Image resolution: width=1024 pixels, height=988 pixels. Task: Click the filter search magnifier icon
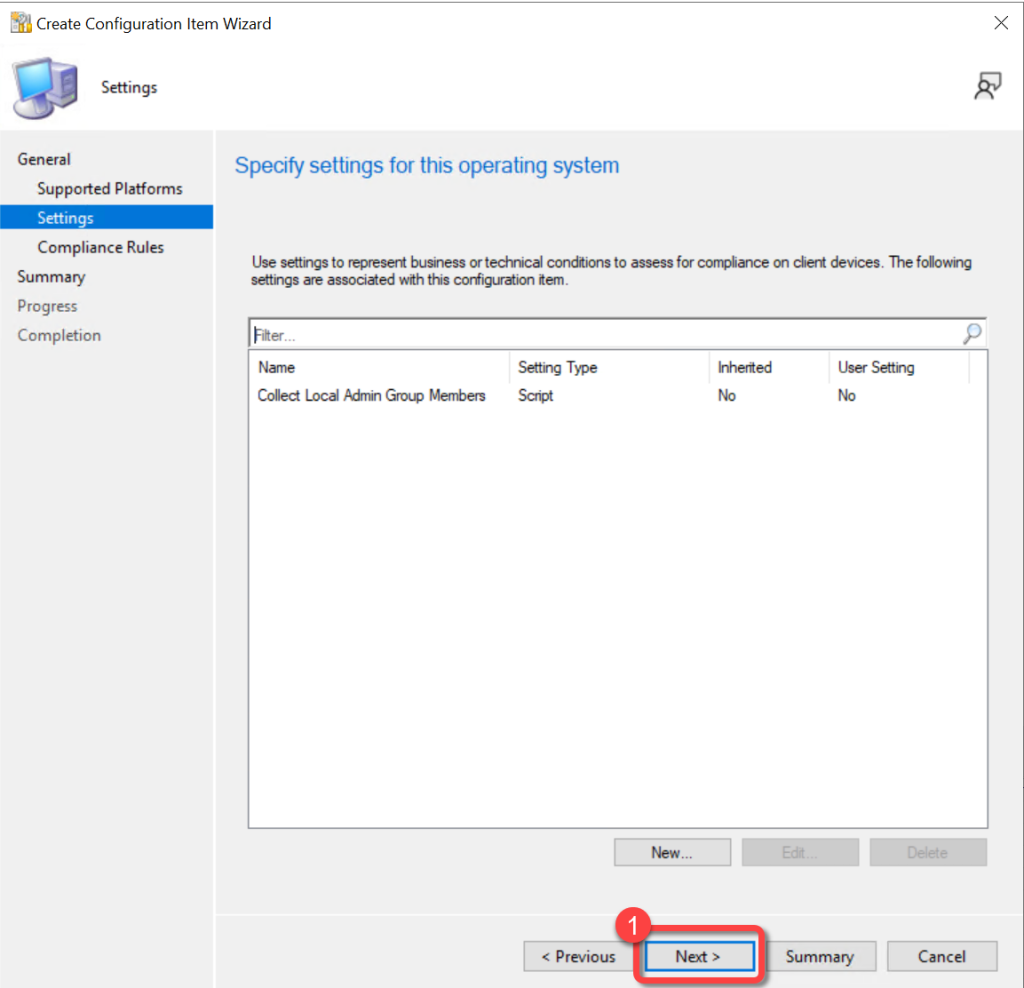971,334
